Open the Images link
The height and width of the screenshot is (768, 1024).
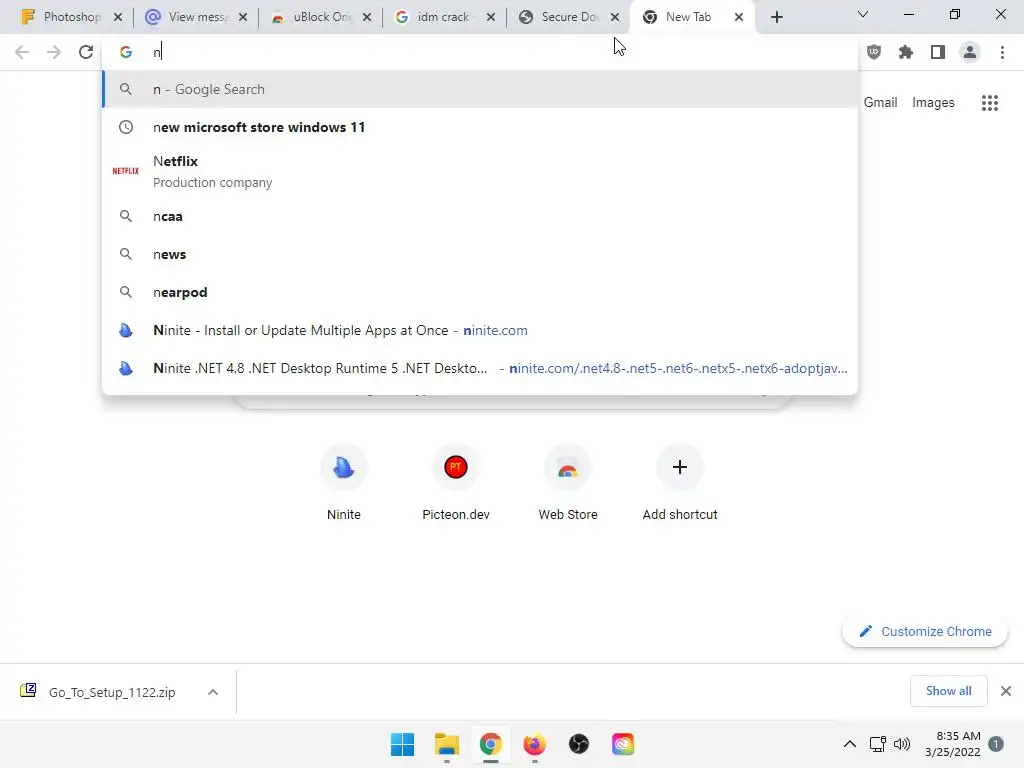tap(933, 103)
